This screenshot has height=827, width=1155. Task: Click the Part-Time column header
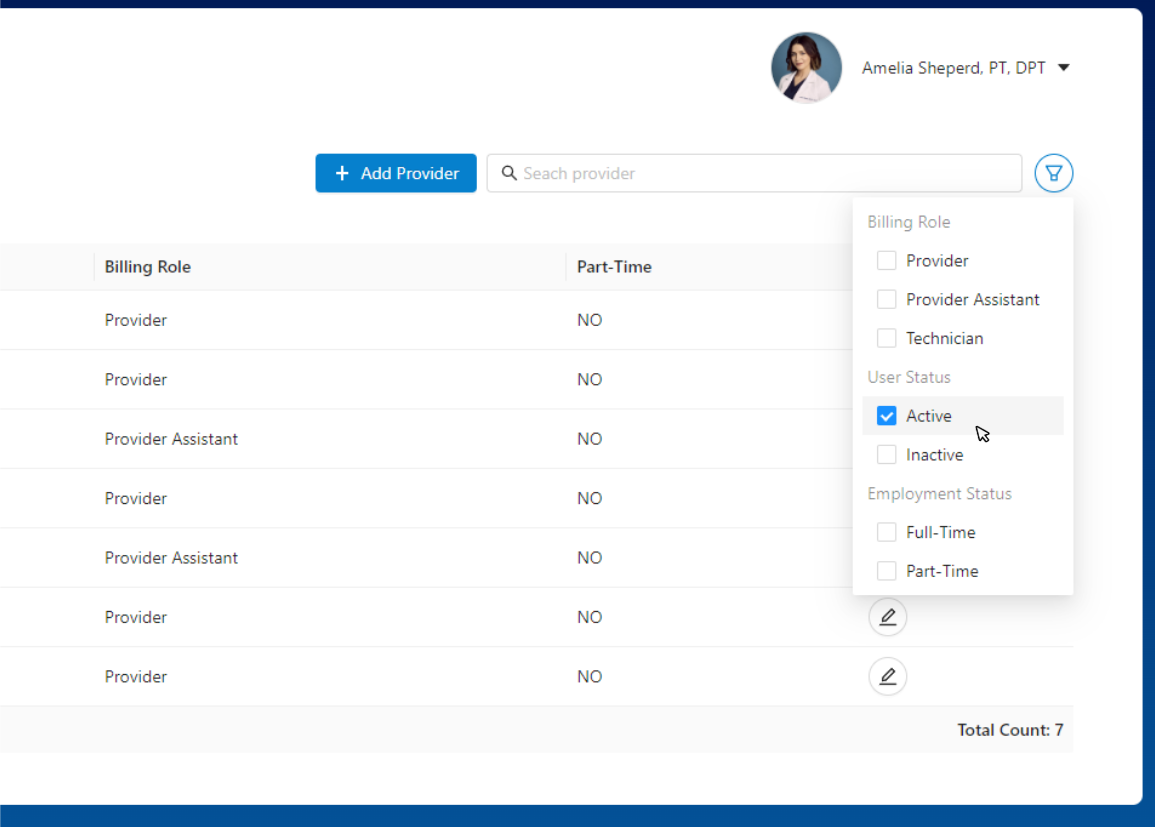(x=614, y=267)
